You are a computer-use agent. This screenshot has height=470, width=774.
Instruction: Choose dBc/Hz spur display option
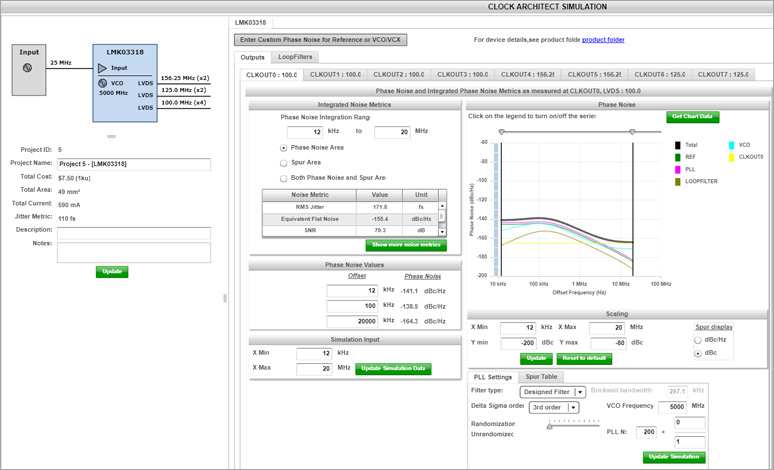coord(697,340)
